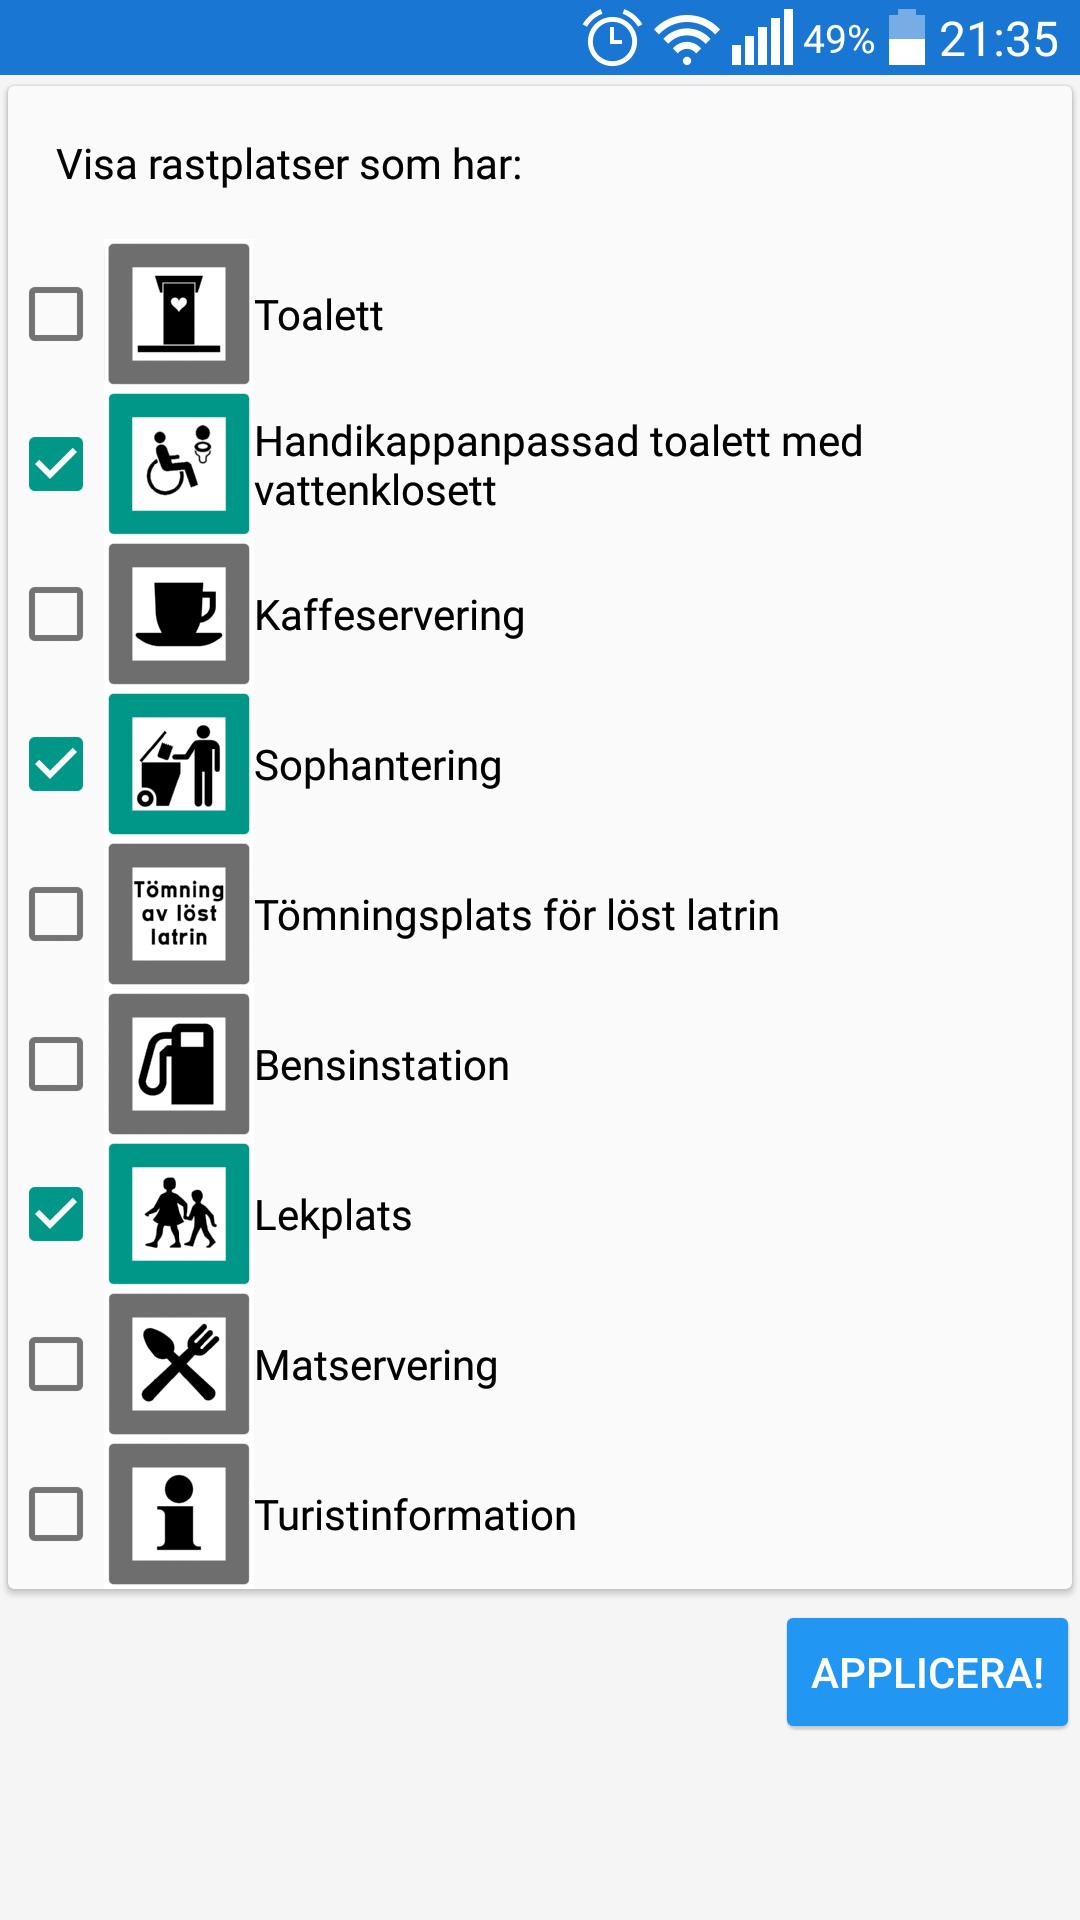Tap the alarm clock status bar icon
The width and height of the screenshot is (1080, 1920).
(x=612, y=39)
